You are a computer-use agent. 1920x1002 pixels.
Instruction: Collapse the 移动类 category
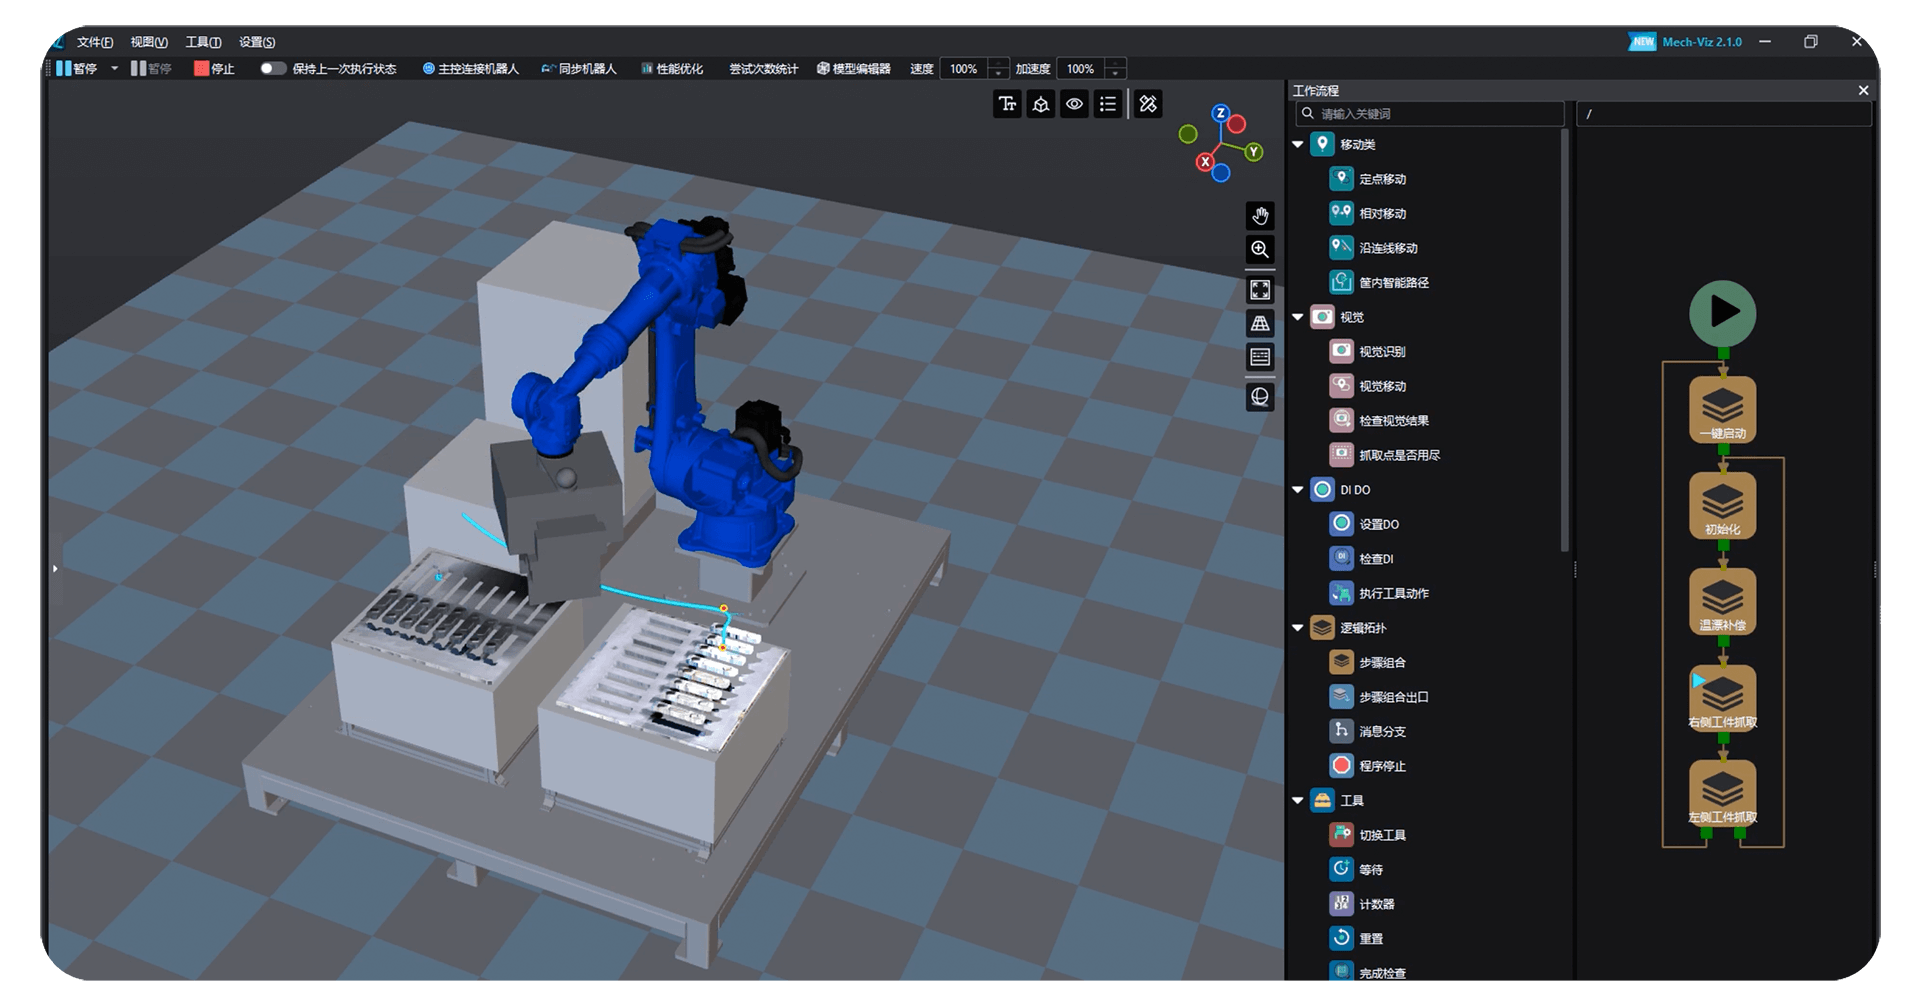tap(1298, 145)
